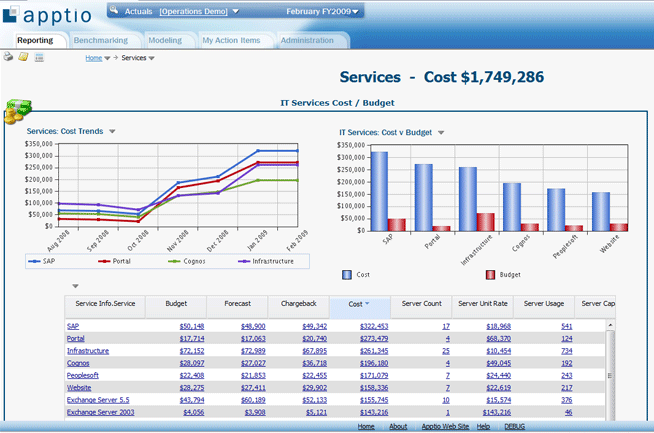The image size is (654, 433).
Task: Click the blue Cost legend swatch
Action: pos(347,275)
